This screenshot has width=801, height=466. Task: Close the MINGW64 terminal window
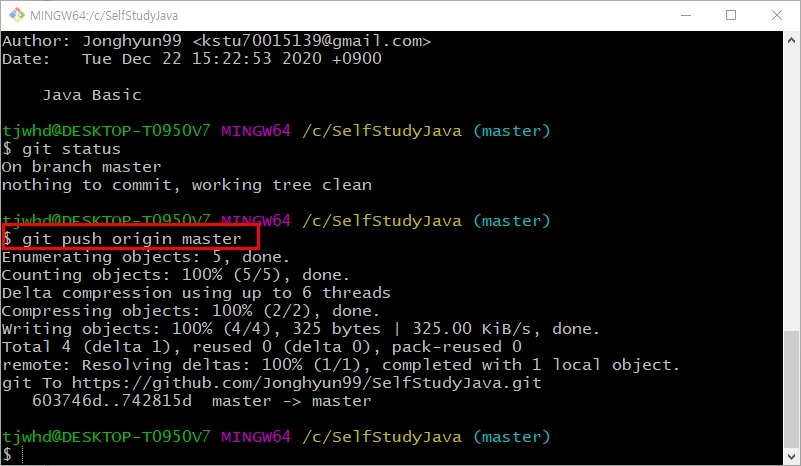pos(777,15)
